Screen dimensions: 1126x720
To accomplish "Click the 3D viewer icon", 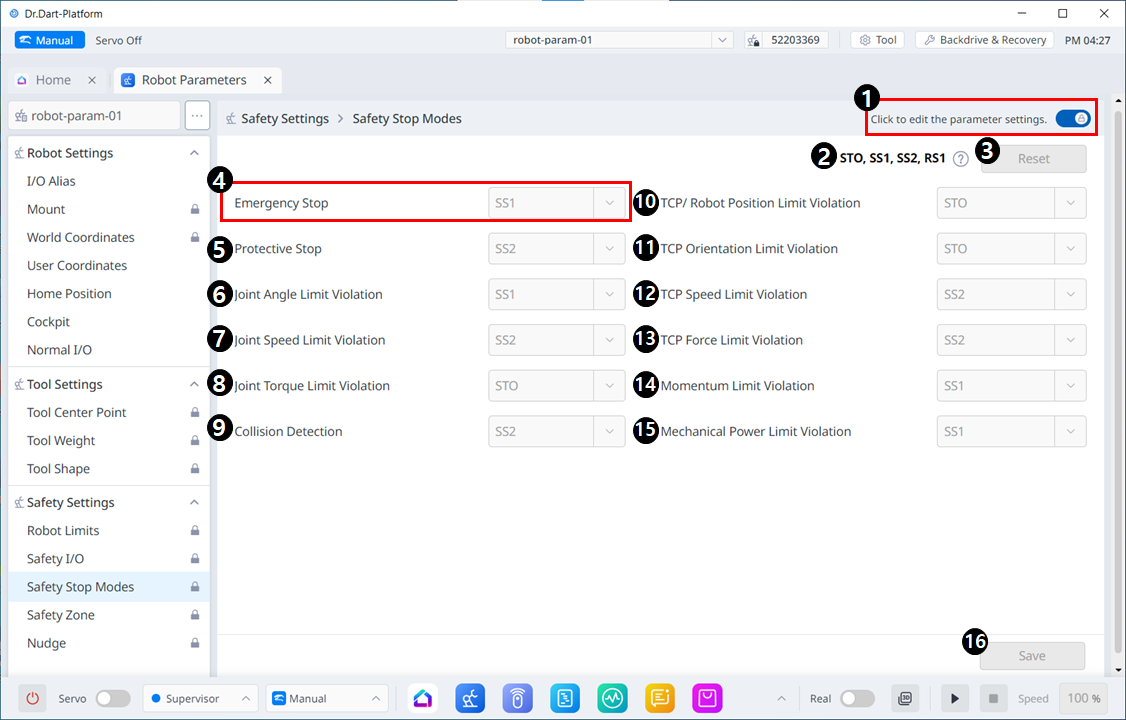I will pos(905,698).
